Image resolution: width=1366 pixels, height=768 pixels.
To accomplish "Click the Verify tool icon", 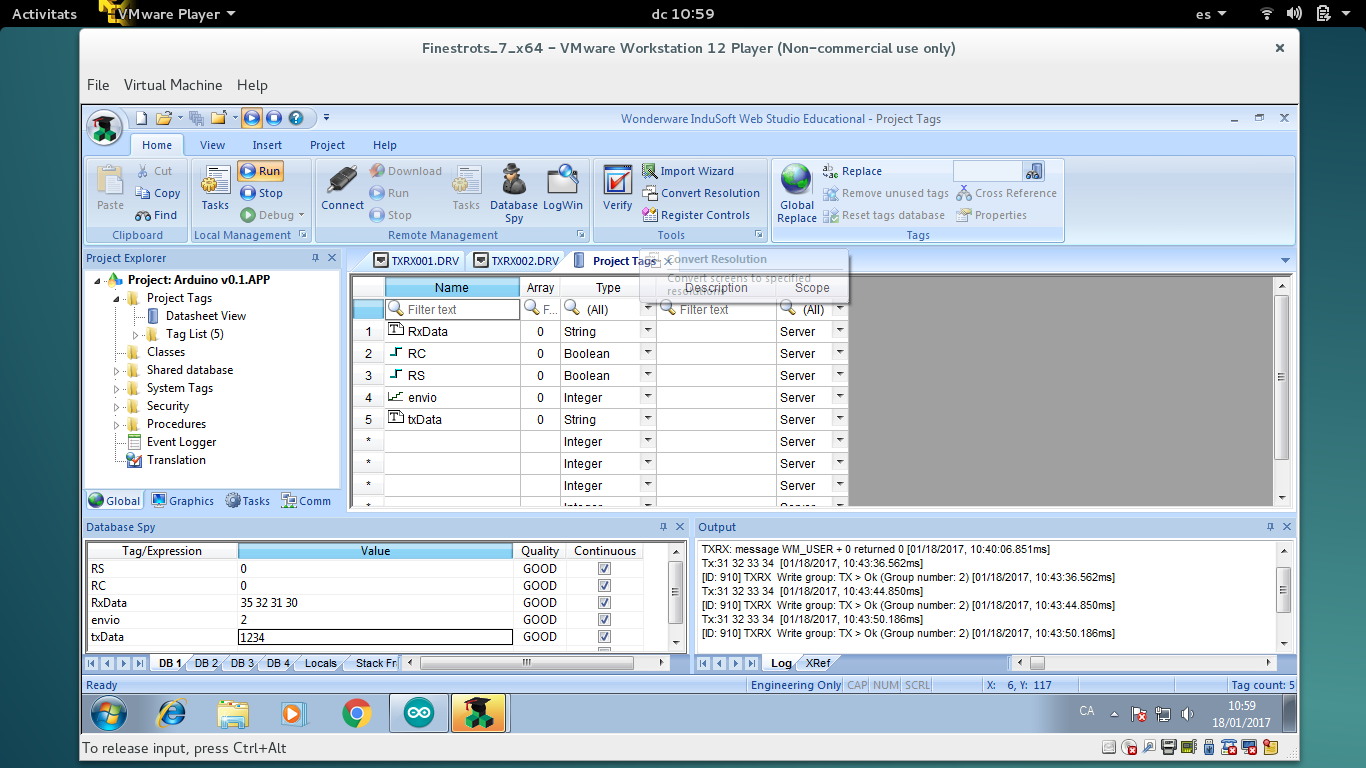I will pos(617,189).
